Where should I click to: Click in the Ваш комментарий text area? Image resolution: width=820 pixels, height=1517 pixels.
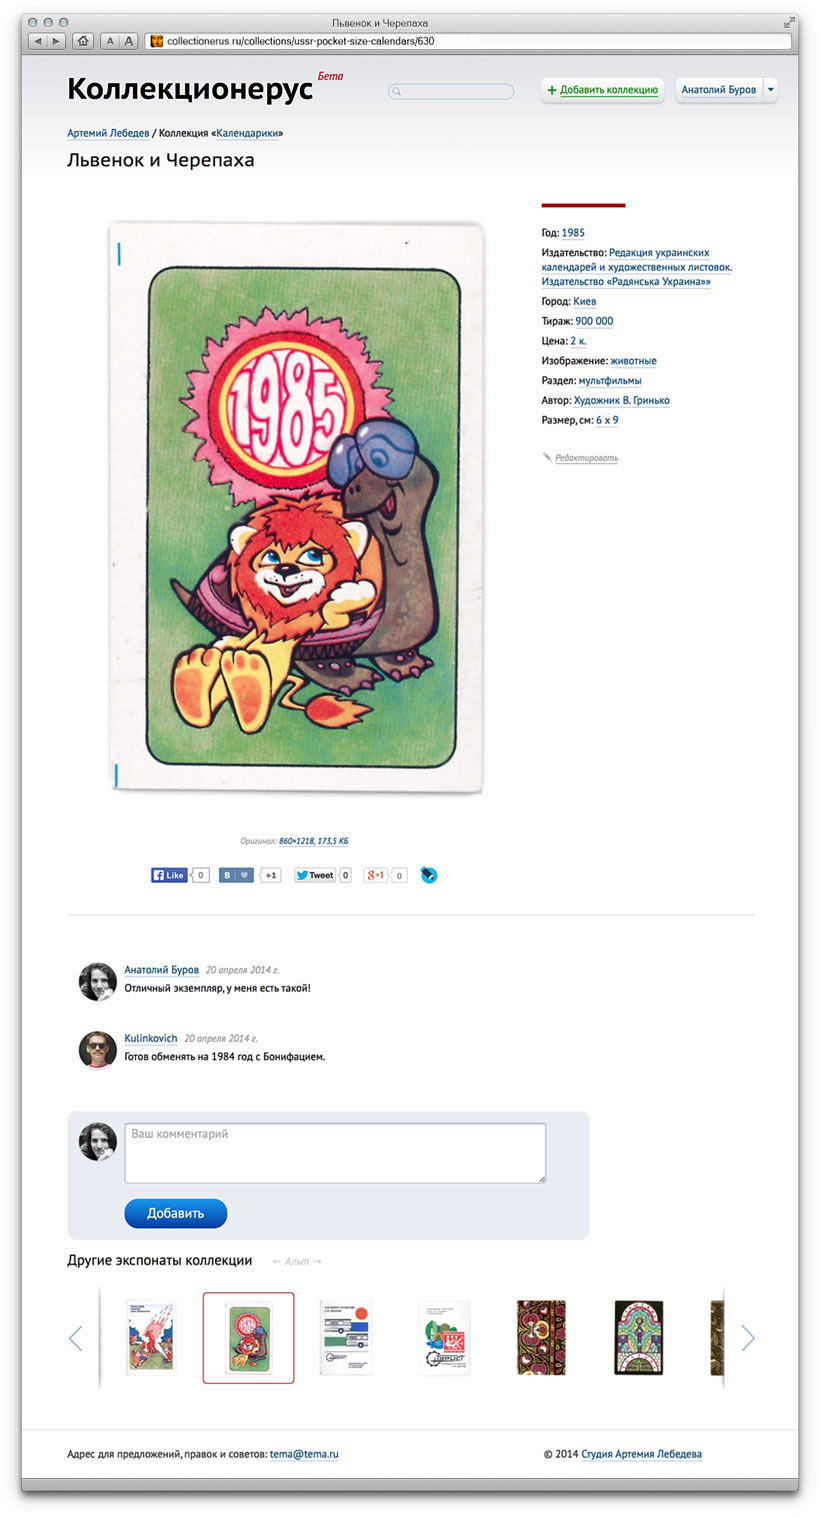click(x=335, y=1153)
